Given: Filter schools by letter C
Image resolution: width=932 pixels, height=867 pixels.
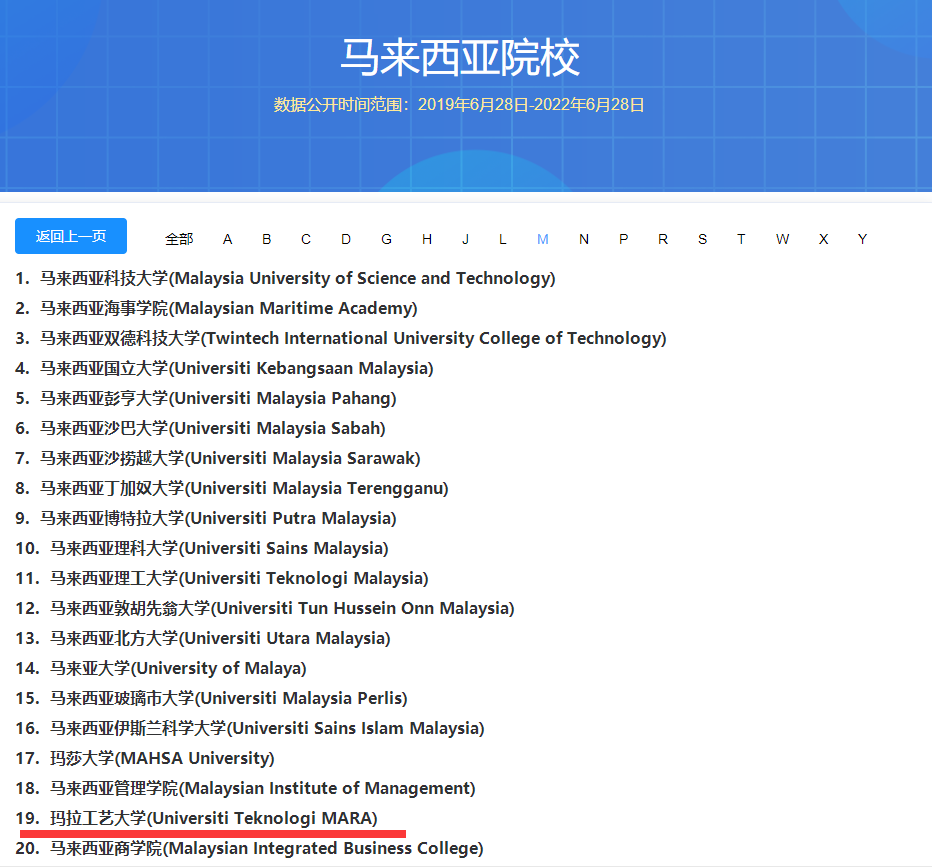Looking at the screenshot, I should click(306, 239).
